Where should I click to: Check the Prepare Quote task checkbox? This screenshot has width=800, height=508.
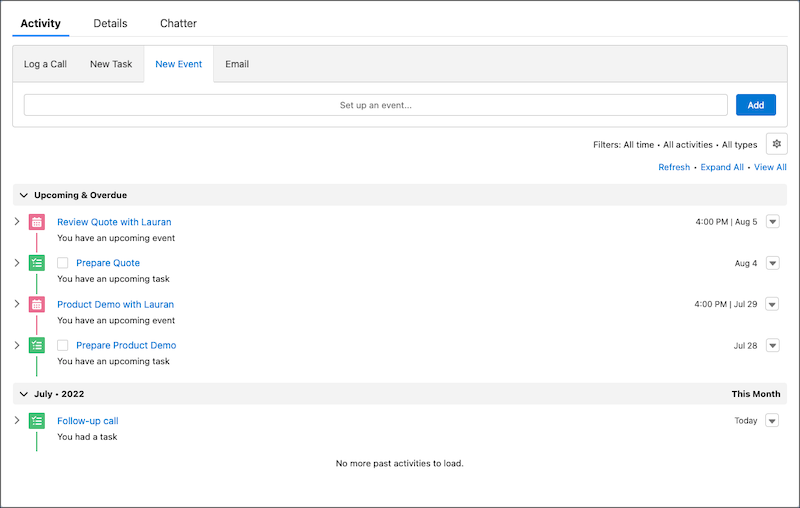click(63, 263)
